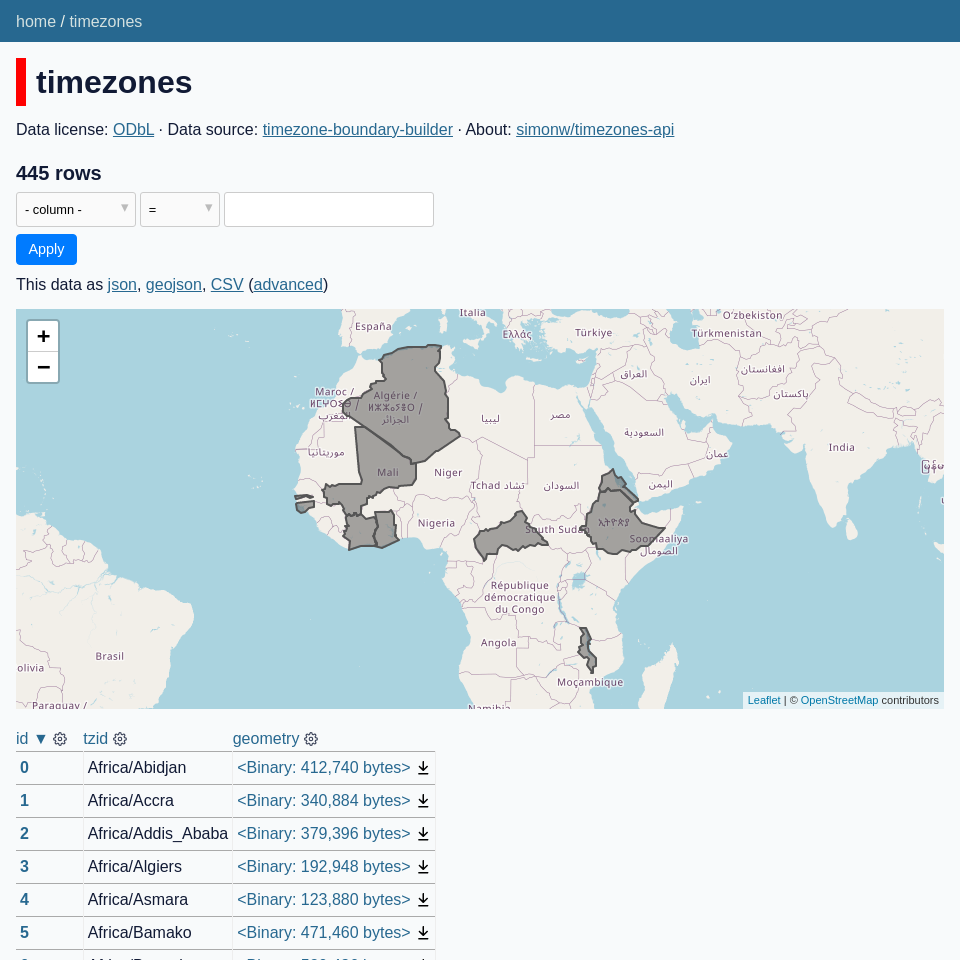
Task: Click the 445 rows heading
Action: (x=59, y=173)
